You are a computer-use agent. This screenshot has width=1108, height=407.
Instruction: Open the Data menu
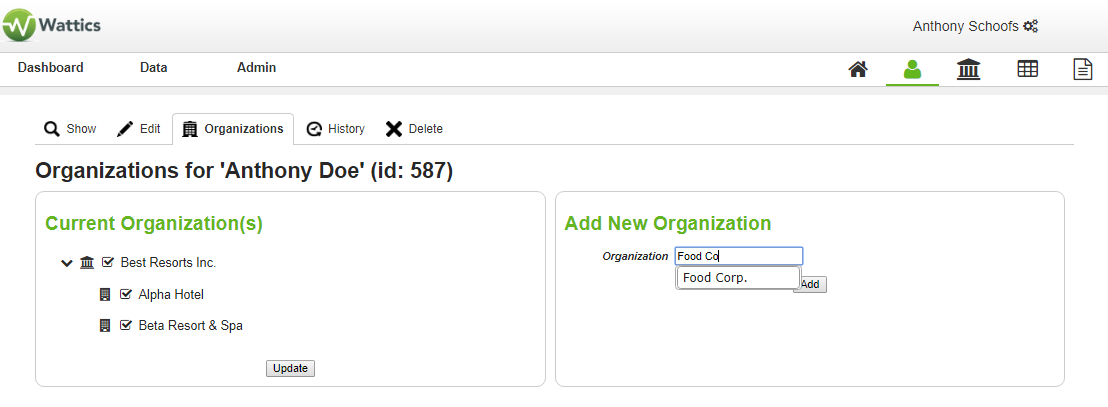(x=153, y=68)
